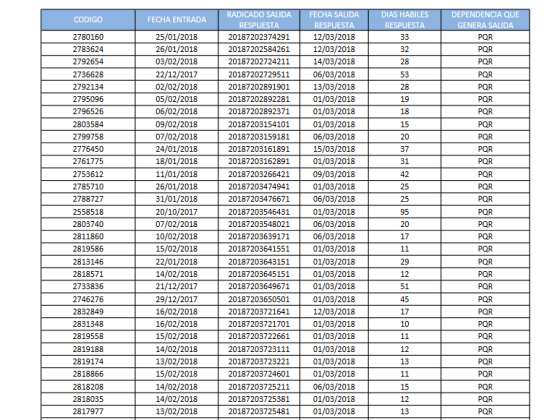
Task: Select the cell showing 95 working days
Action: (405, 212)
